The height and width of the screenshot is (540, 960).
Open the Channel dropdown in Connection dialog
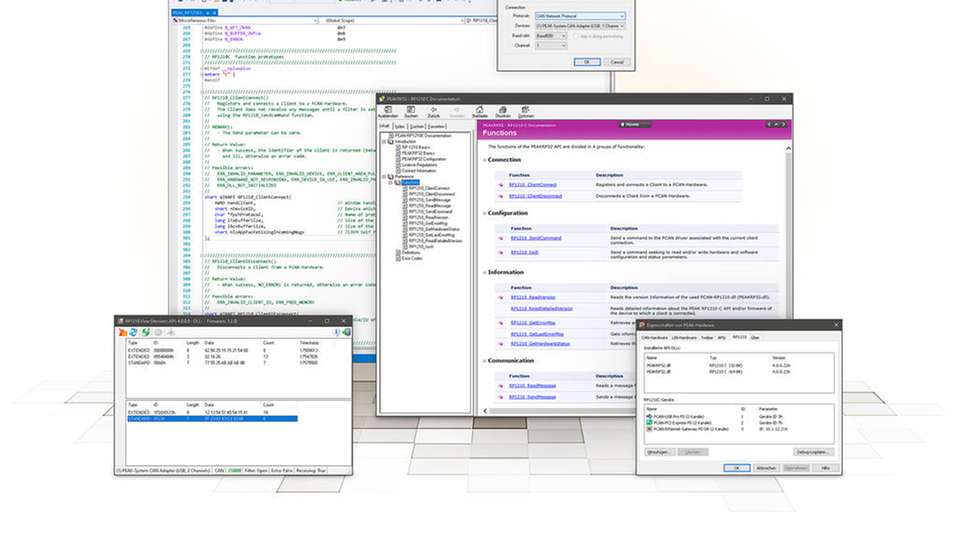[551, 45]
